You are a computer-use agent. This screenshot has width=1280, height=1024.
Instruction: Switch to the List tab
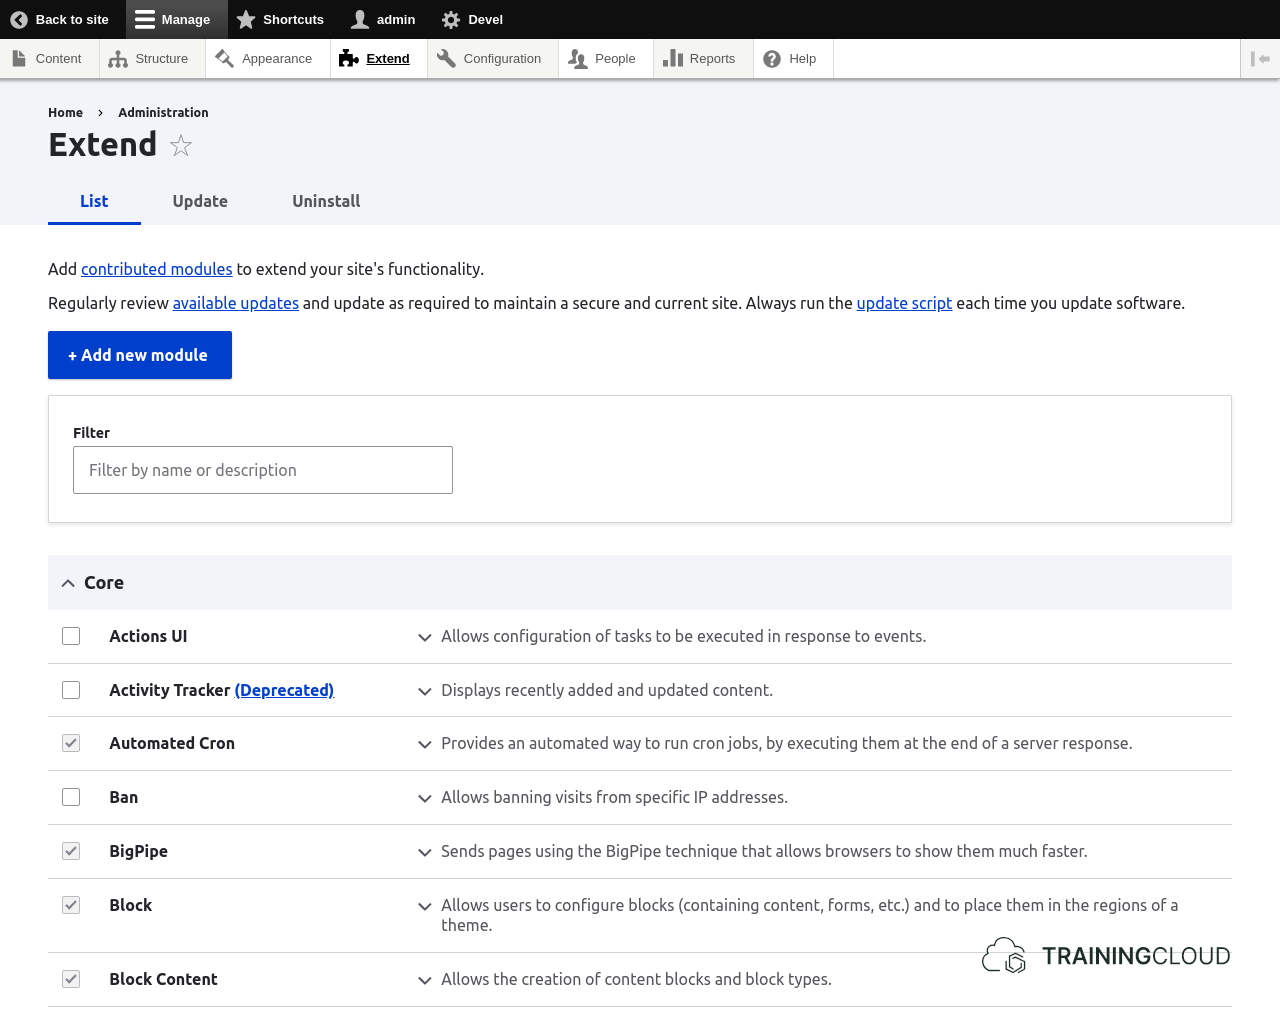pyautogui.click(x=94, y=201)
